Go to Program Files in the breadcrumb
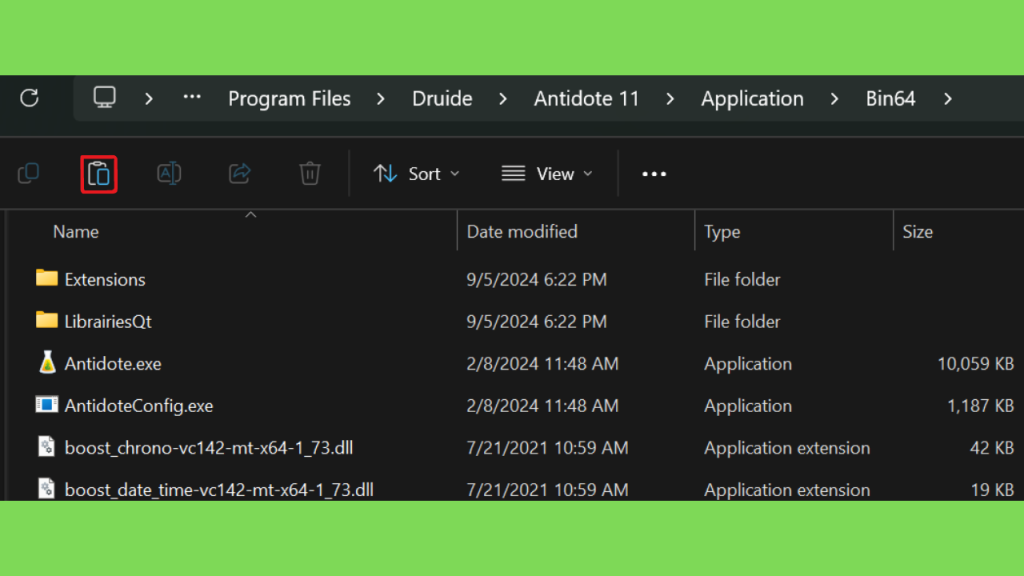This screenshot has width=1024, height=576. coord(289,99)
